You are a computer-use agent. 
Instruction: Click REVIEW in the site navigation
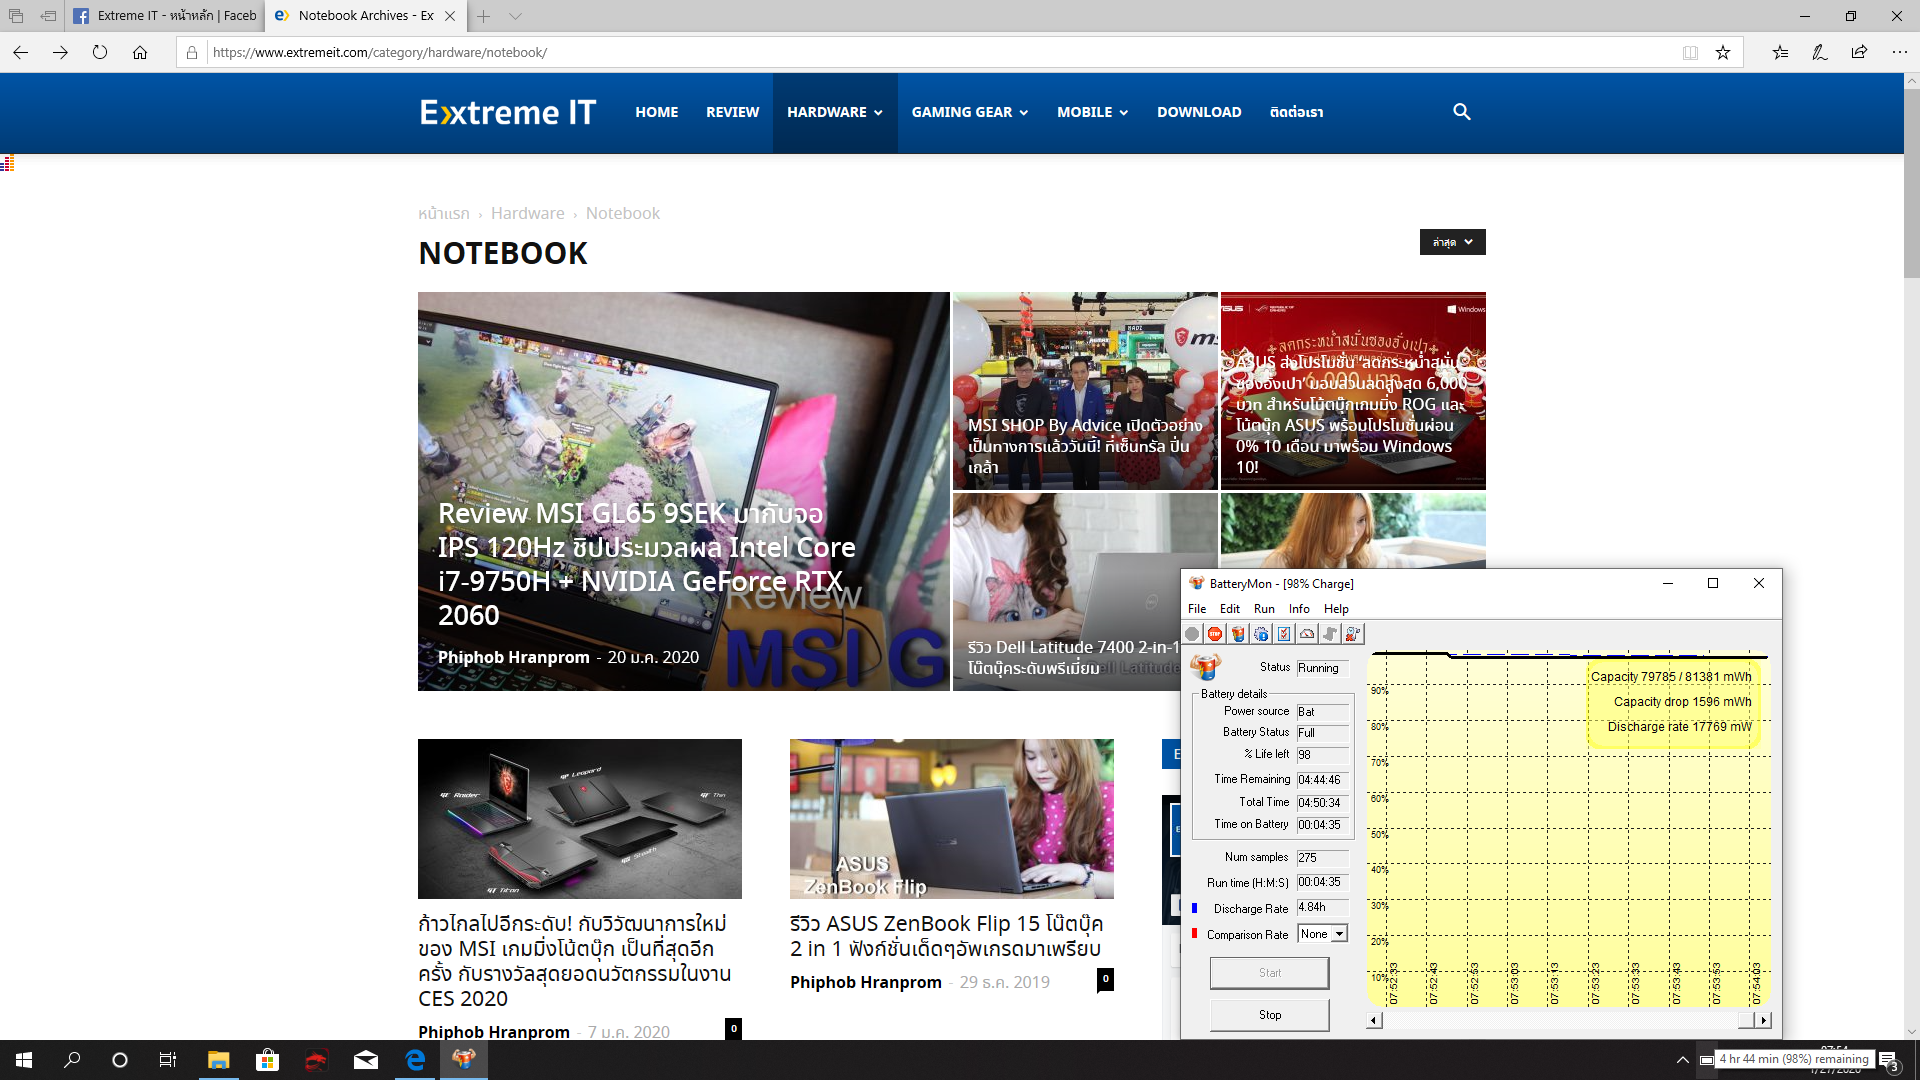point(733,112)
